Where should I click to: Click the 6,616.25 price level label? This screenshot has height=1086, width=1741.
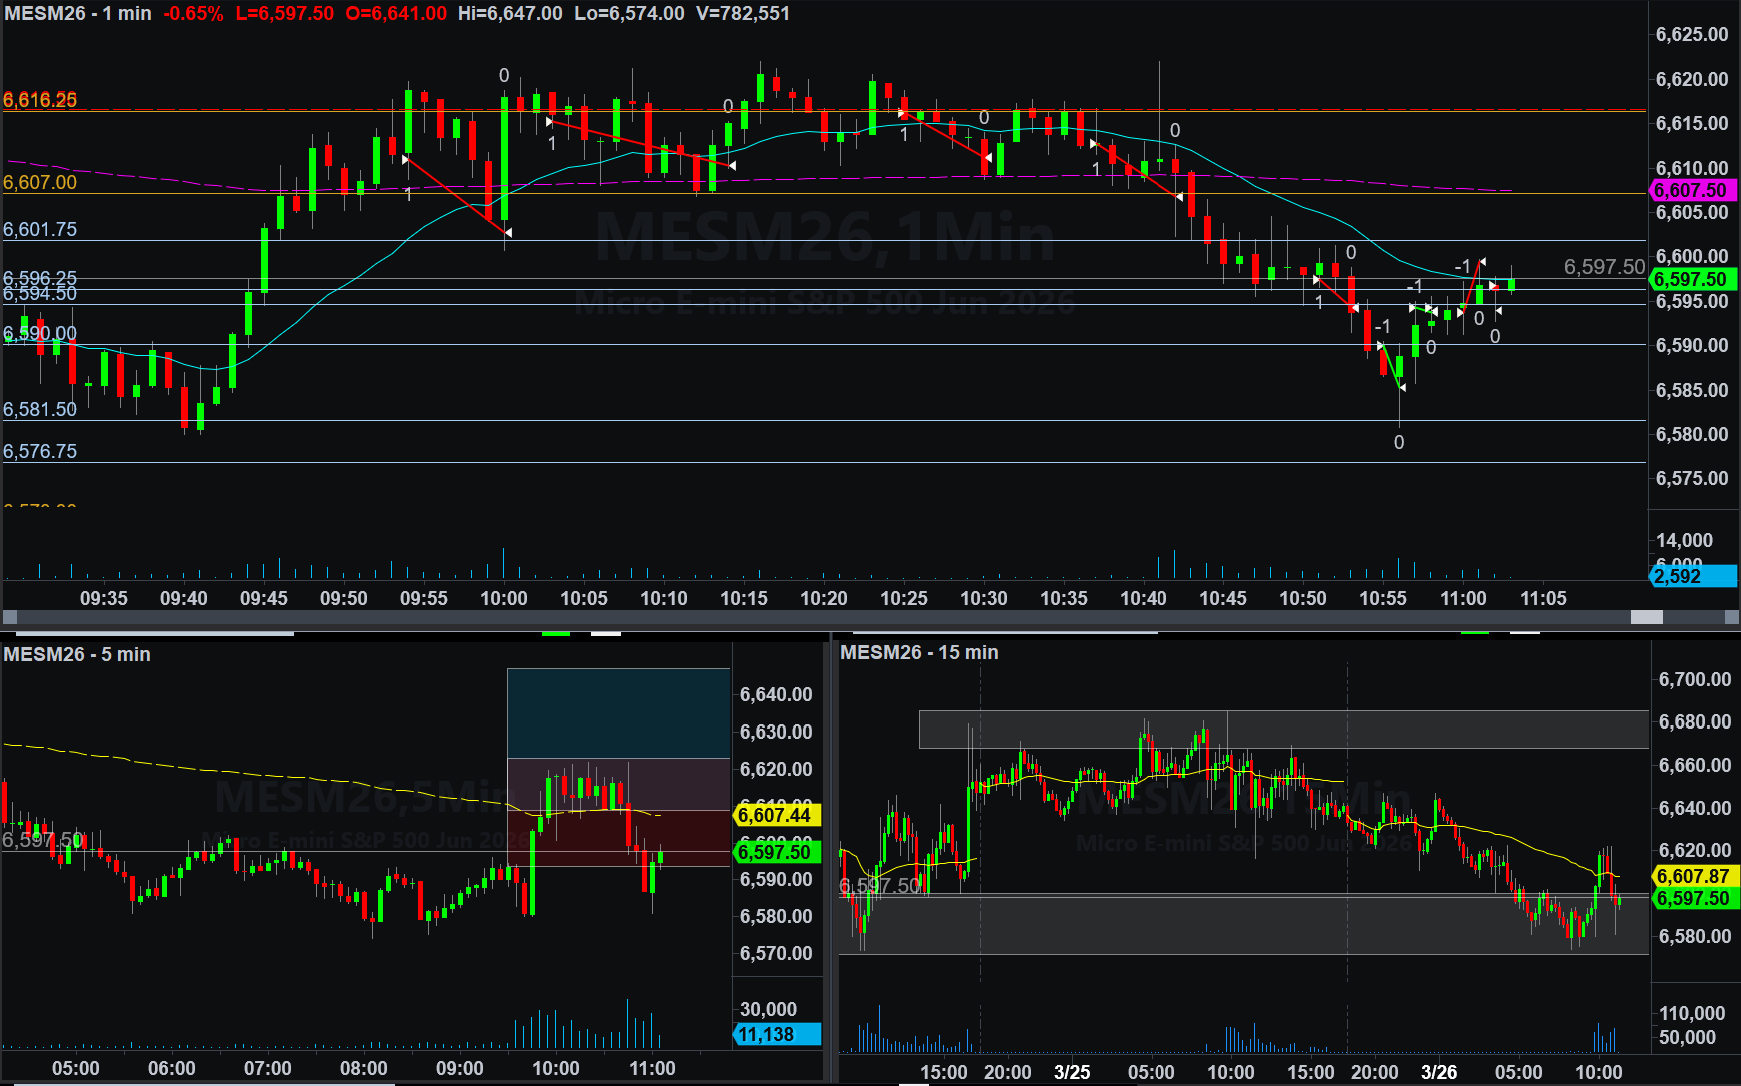point(40,100)
